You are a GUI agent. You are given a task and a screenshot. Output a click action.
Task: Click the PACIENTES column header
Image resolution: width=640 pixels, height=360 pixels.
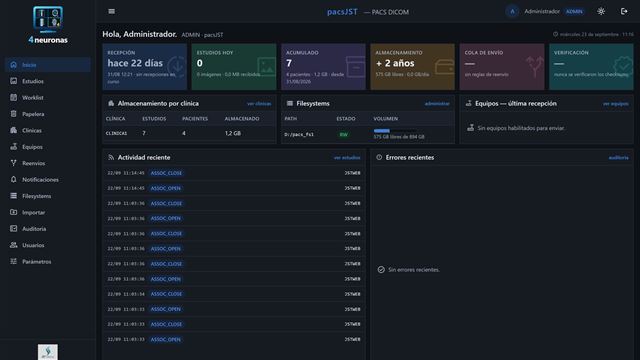pos(195,119)
